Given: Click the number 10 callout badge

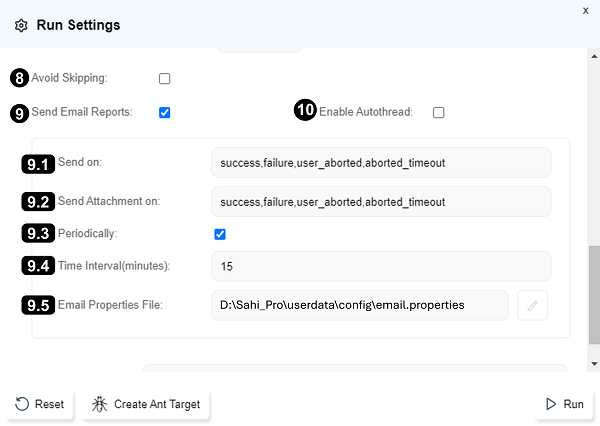Looking at the screenshot, I should point(305,111).
